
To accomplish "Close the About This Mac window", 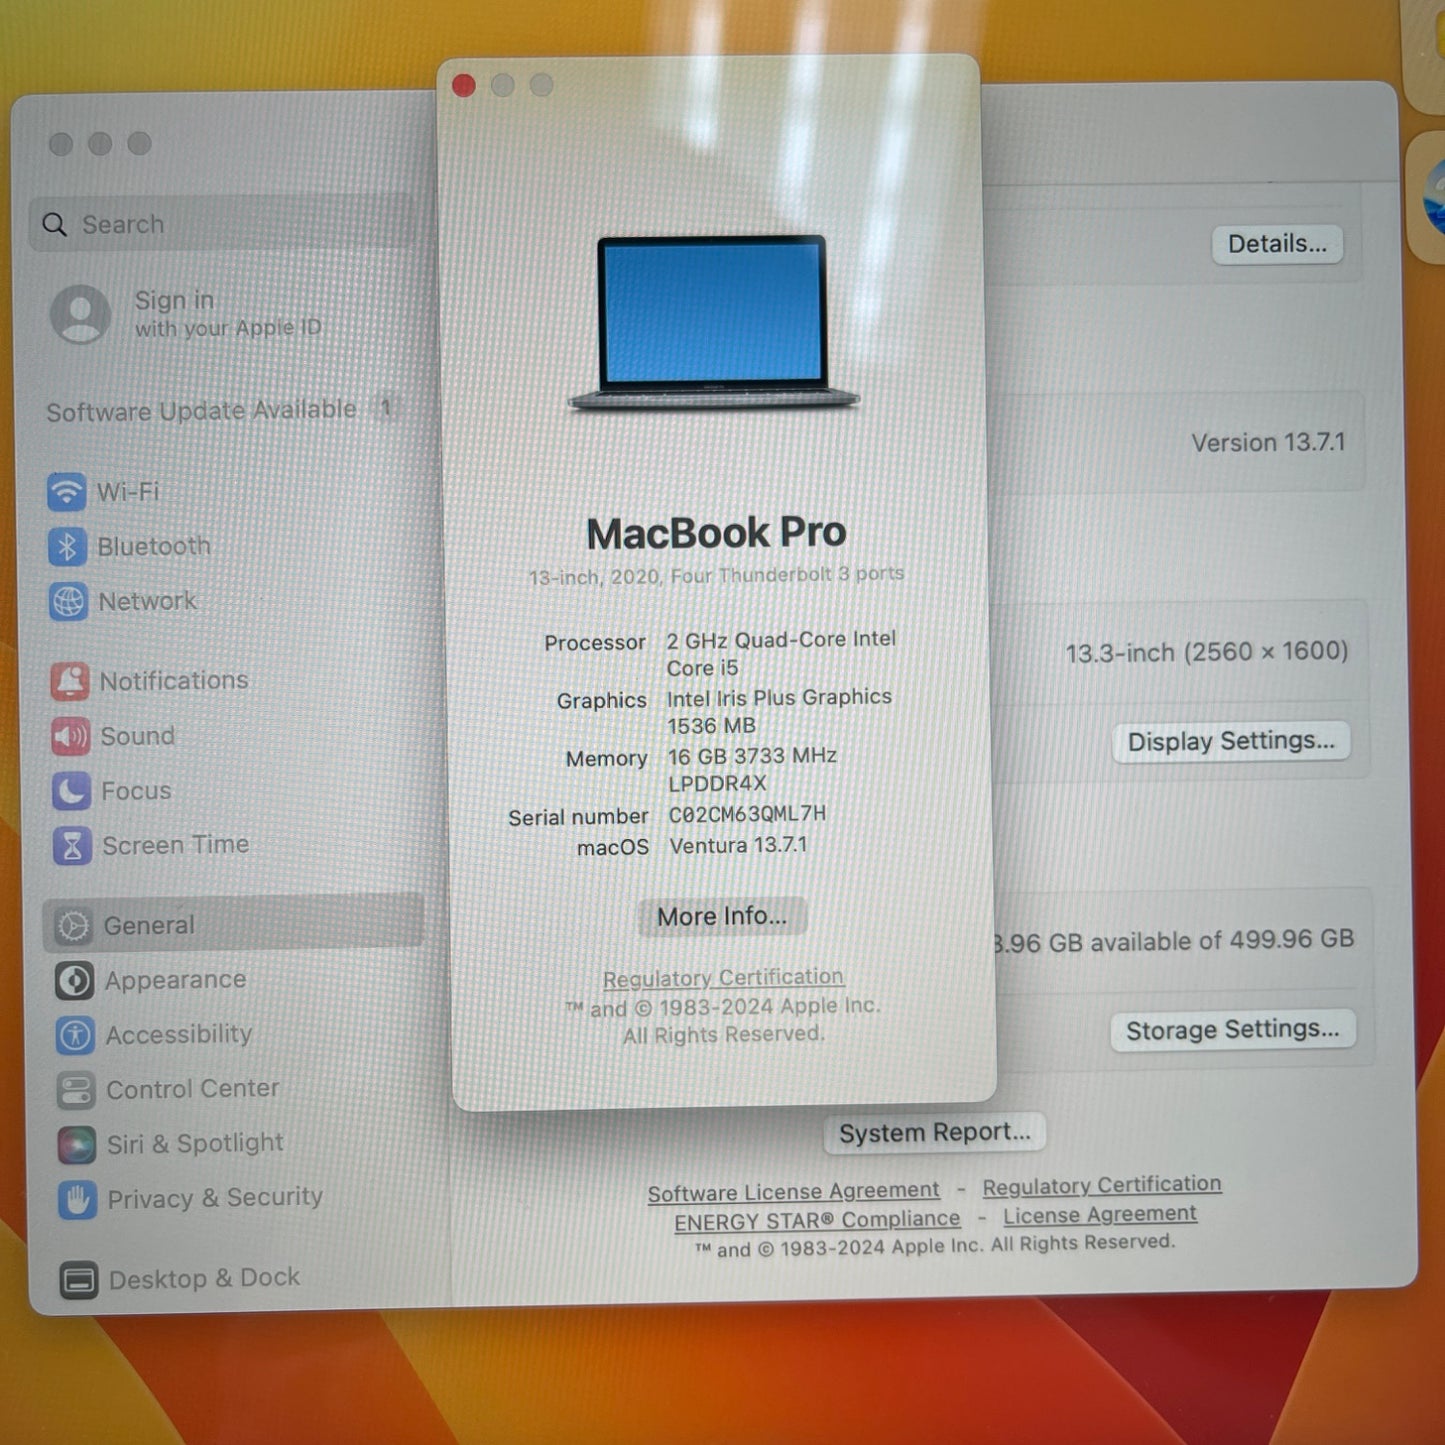I will point(464,86).
